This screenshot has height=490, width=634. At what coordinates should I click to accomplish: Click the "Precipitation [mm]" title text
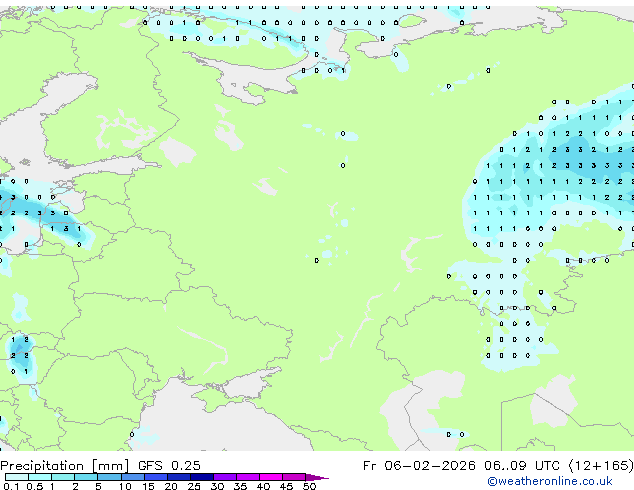coord(65,466)
